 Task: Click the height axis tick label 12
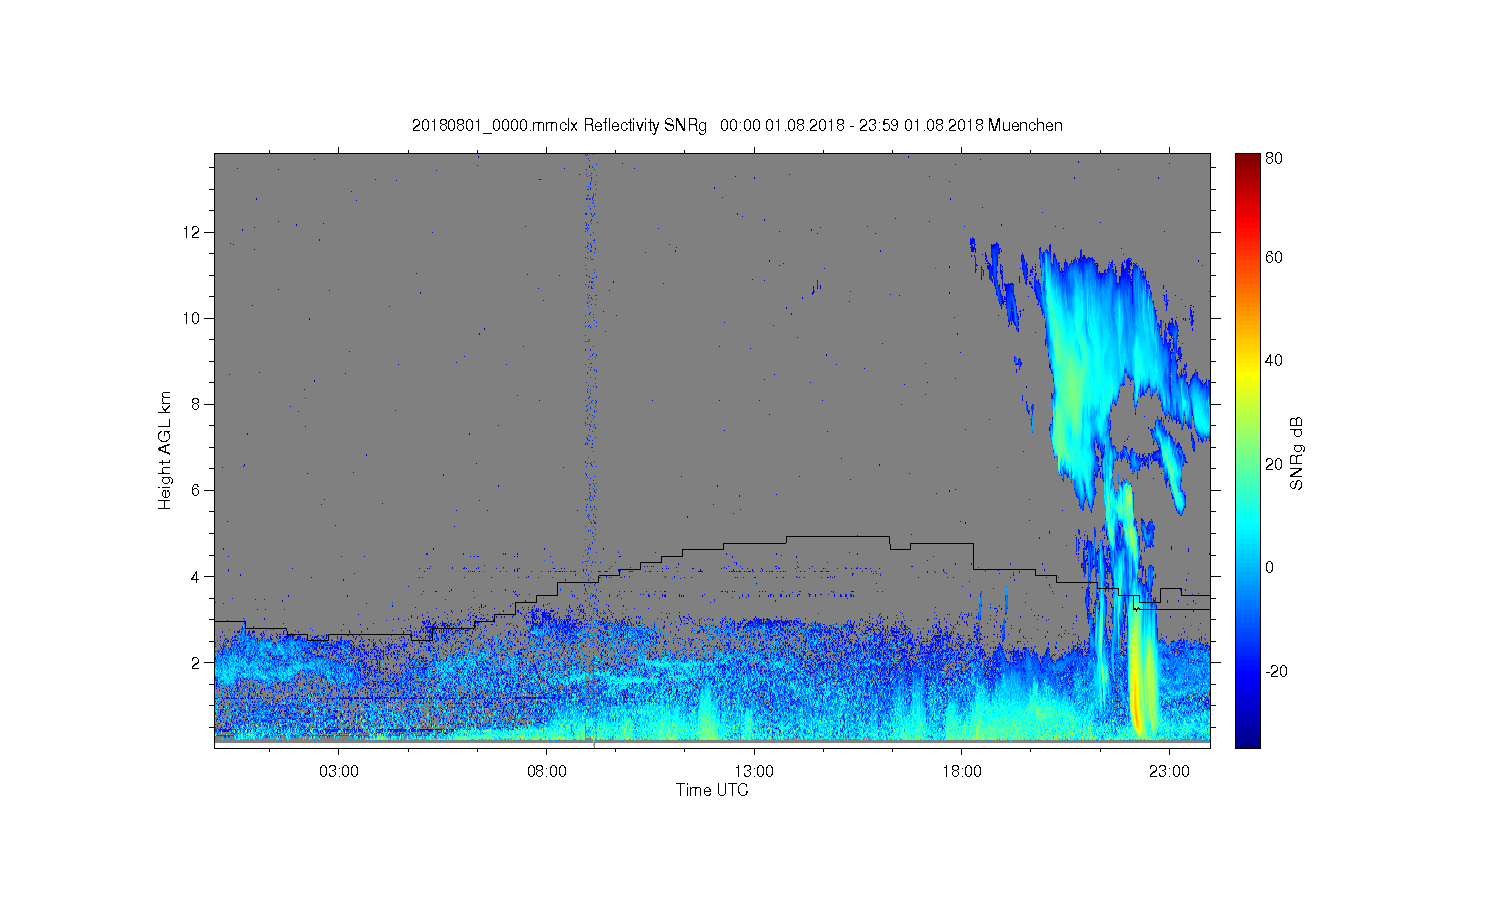[x=193, y=232]
